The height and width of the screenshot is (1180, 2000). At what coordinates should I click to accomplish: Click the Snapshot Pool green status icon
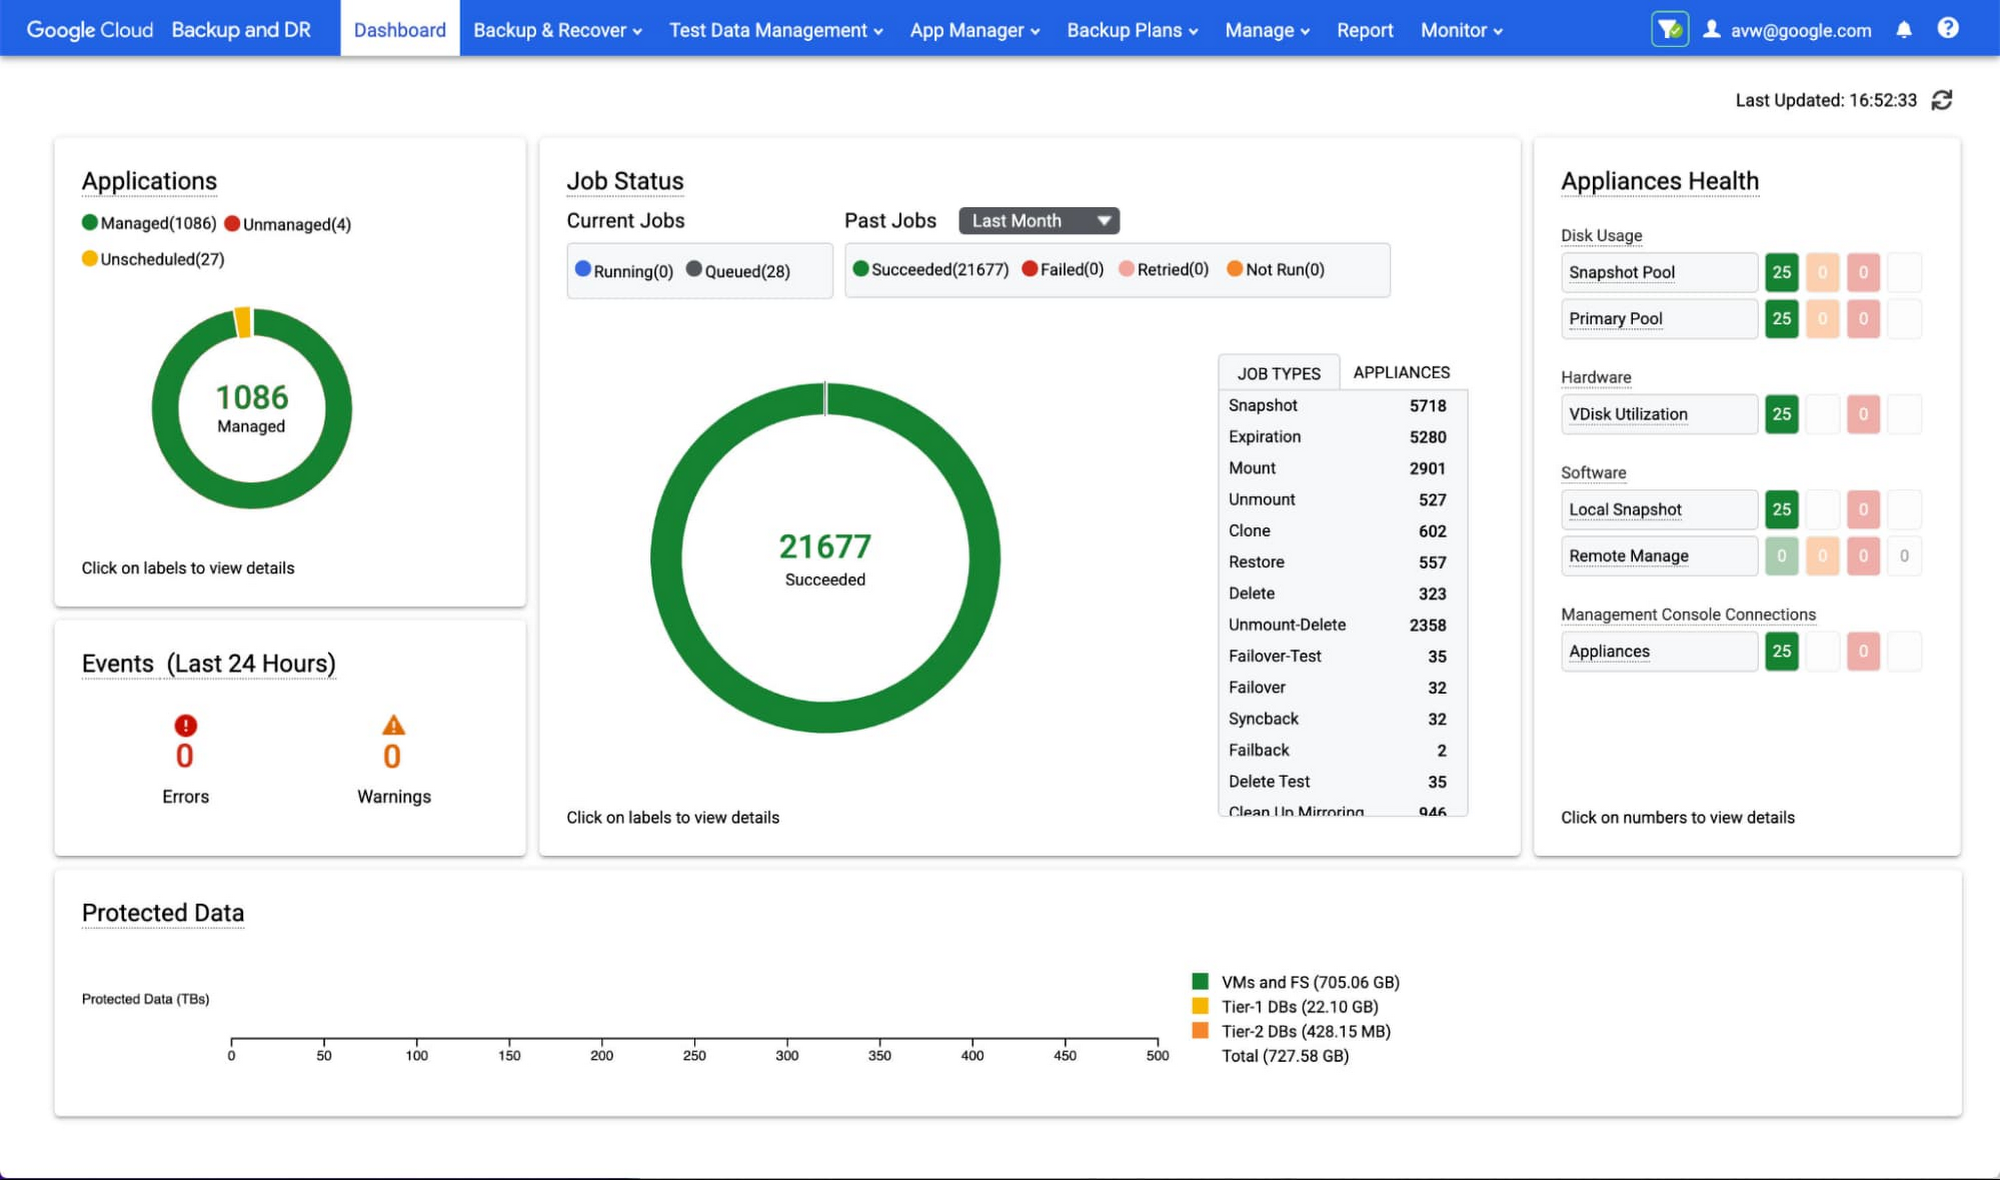click(1779, 271)
